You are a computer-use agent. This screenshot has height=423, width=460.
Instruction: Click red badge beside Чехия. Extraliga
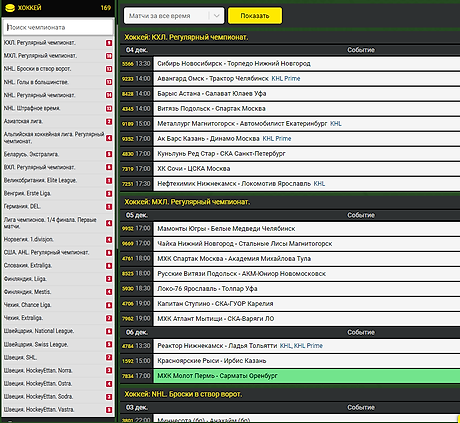tap(109, 318)
